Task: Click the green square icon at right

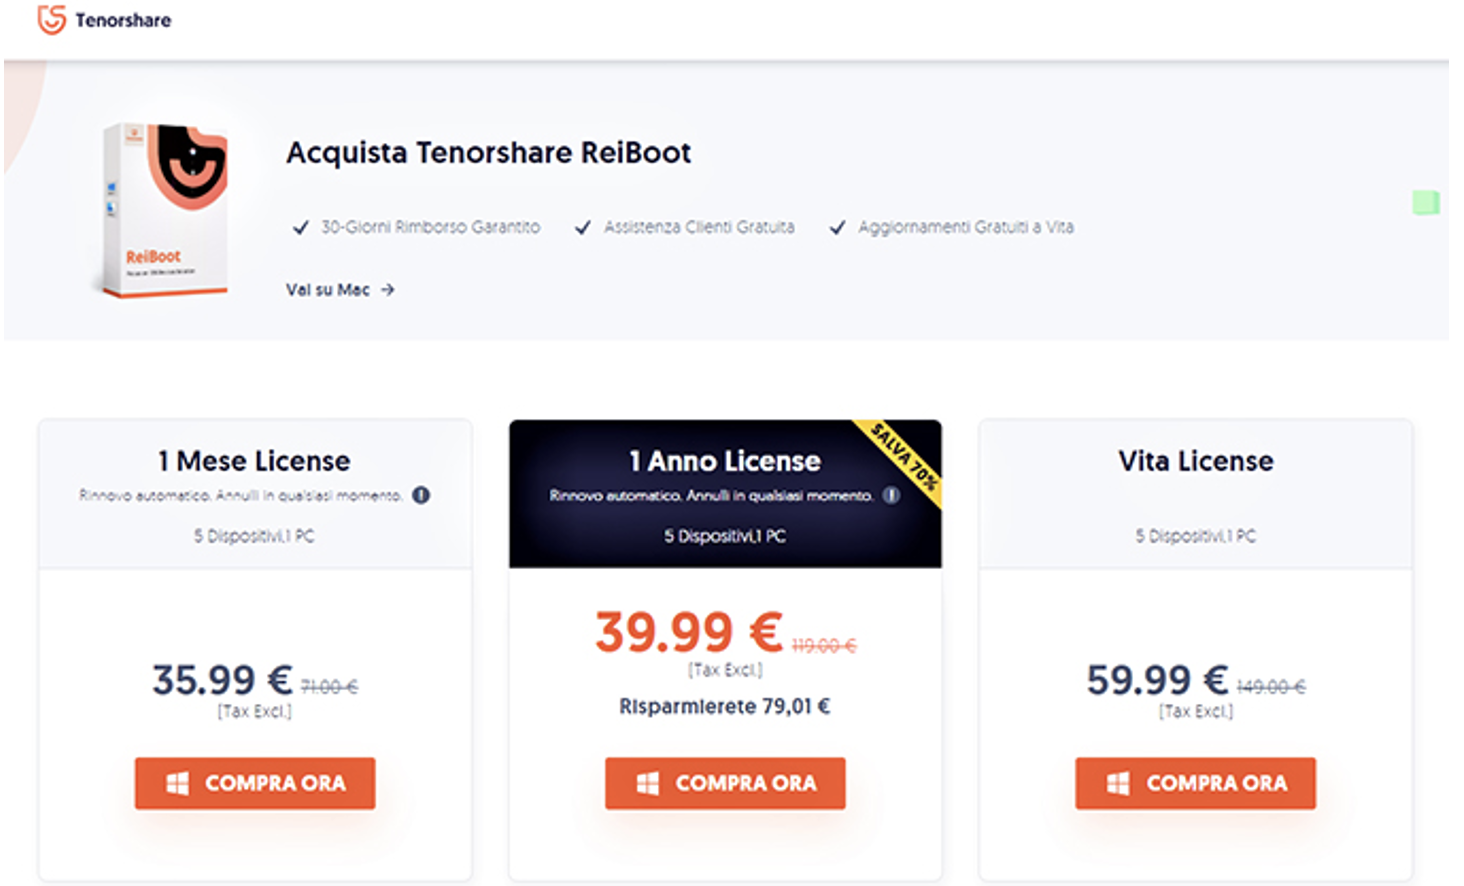Action: (1425, 203)
